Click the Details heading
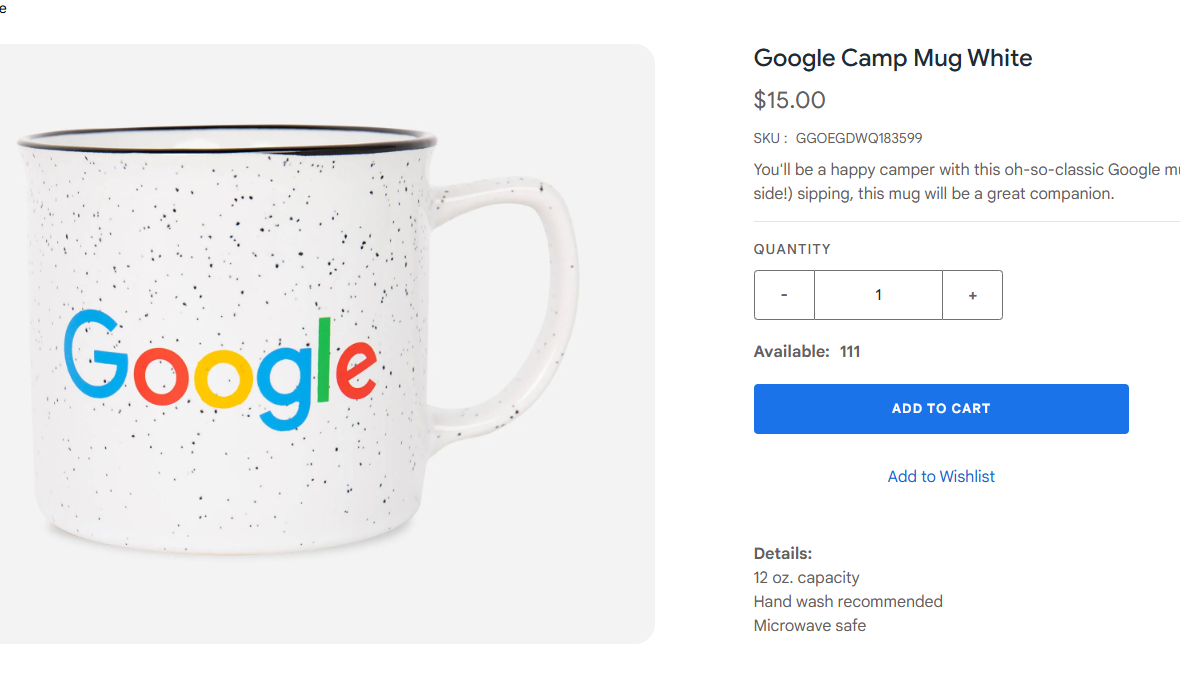Screen dimensions: 1180x679 (x=783, y=553)
